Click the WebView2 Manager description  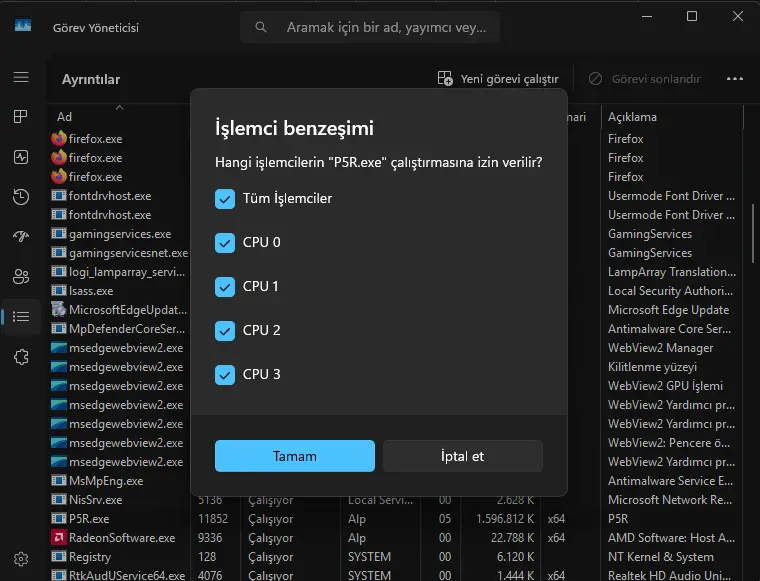[660, 348]
